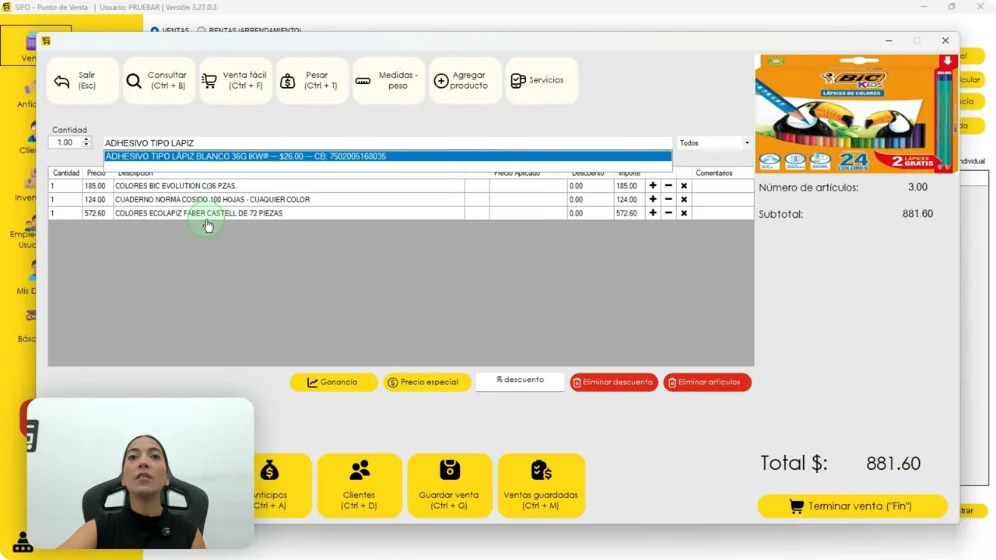Open Clientes people icon button
The width and height of the screenshot is (996, 560).
pos(360,485)
